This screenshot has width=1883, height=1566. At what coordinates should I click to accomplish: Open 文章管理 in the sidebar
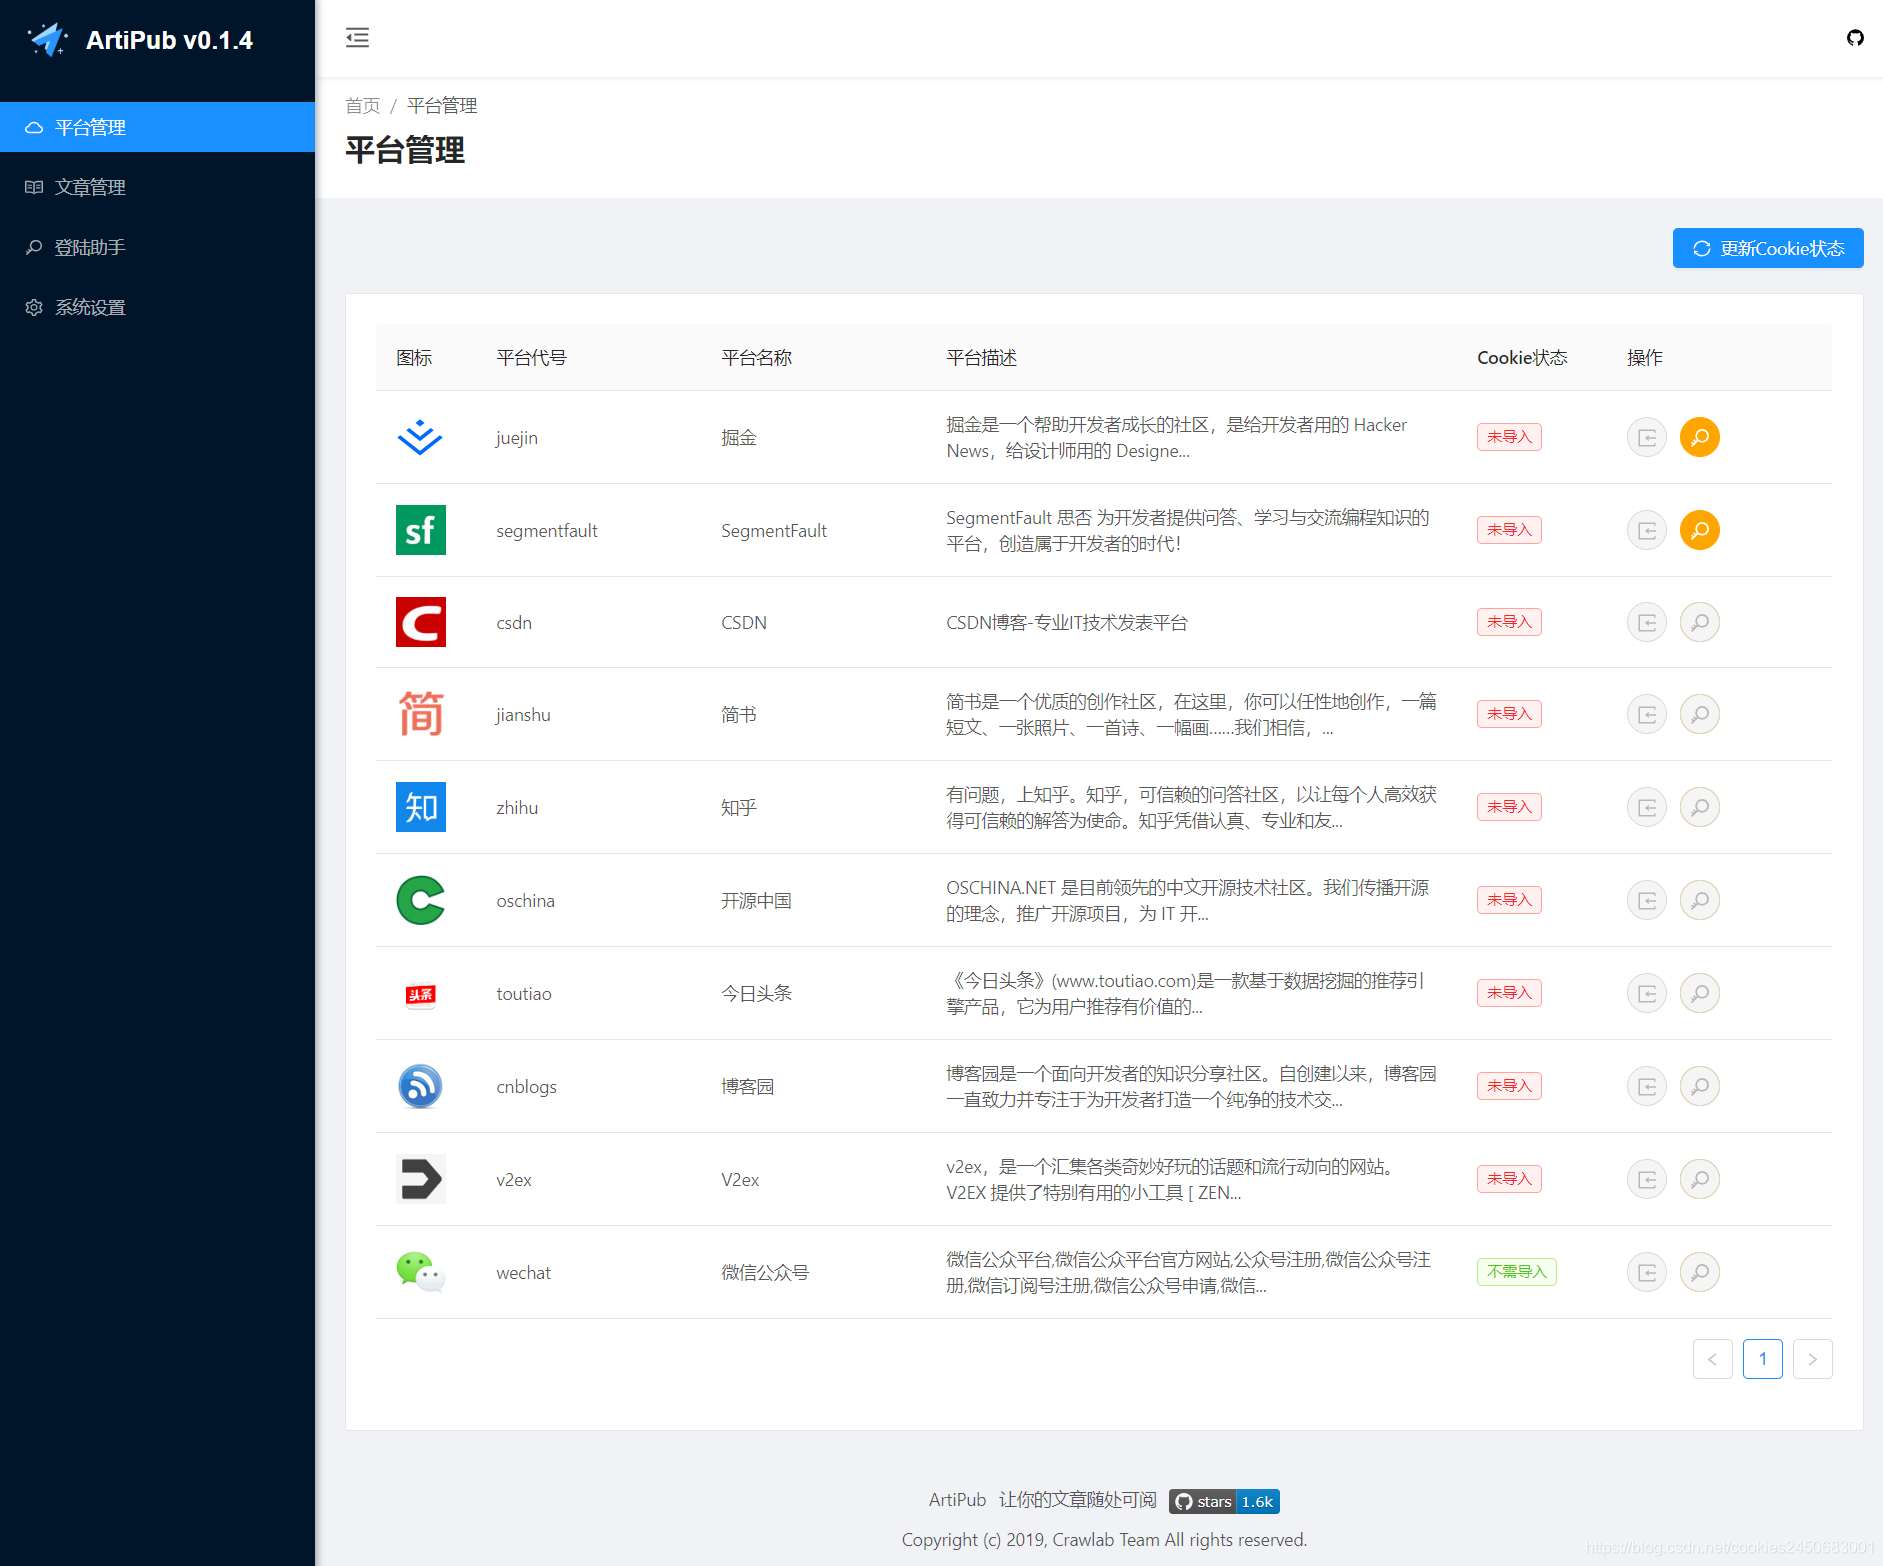(x=157, y=187)
